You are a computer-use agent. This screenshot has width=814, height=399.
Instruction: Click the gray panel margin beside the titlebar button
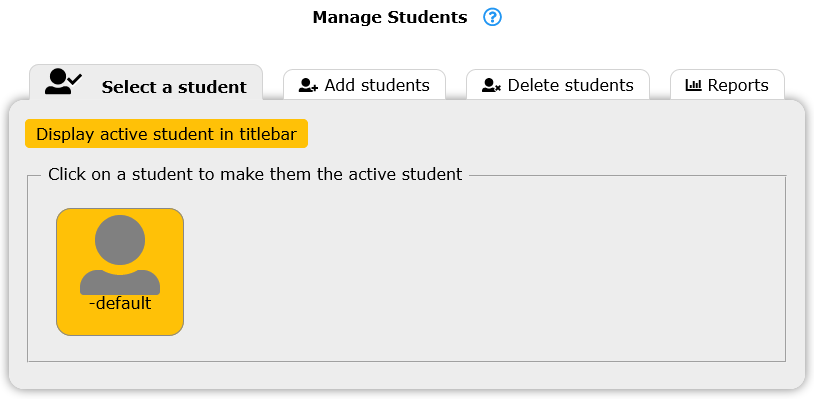pos(545,134)
